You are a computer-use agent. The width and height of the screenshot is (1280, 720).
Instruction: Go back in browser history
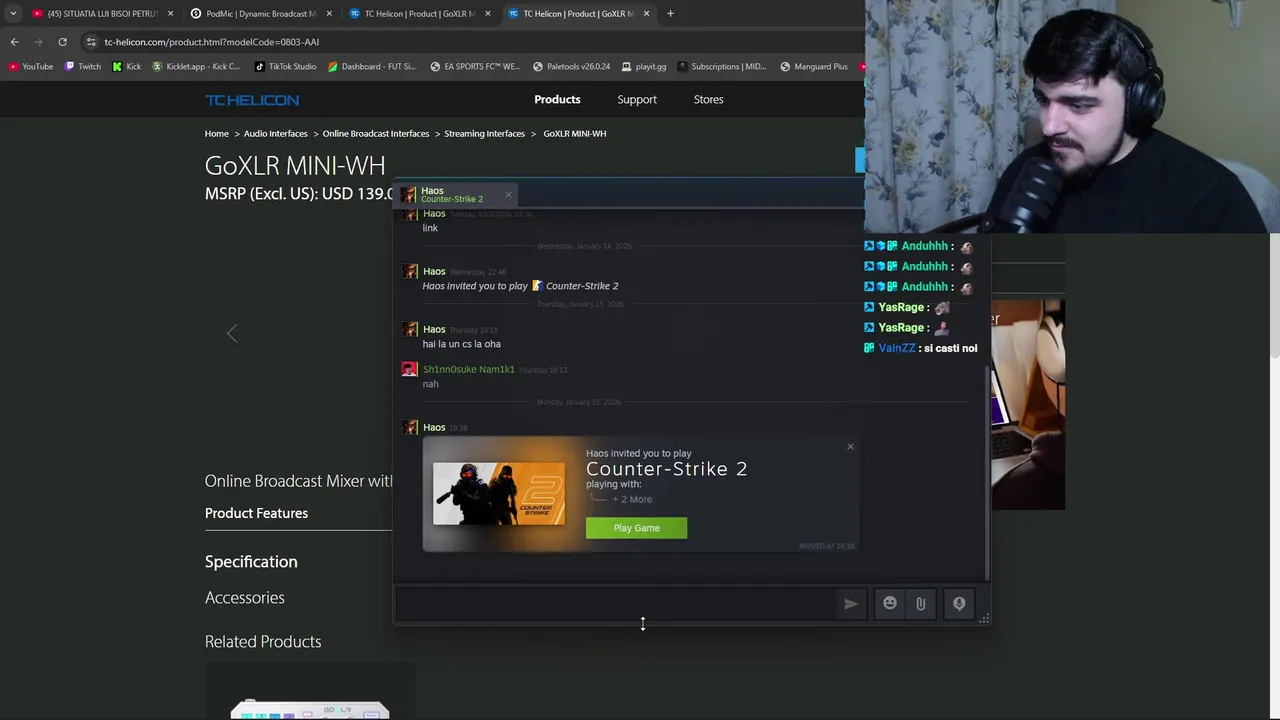(14, 42)
